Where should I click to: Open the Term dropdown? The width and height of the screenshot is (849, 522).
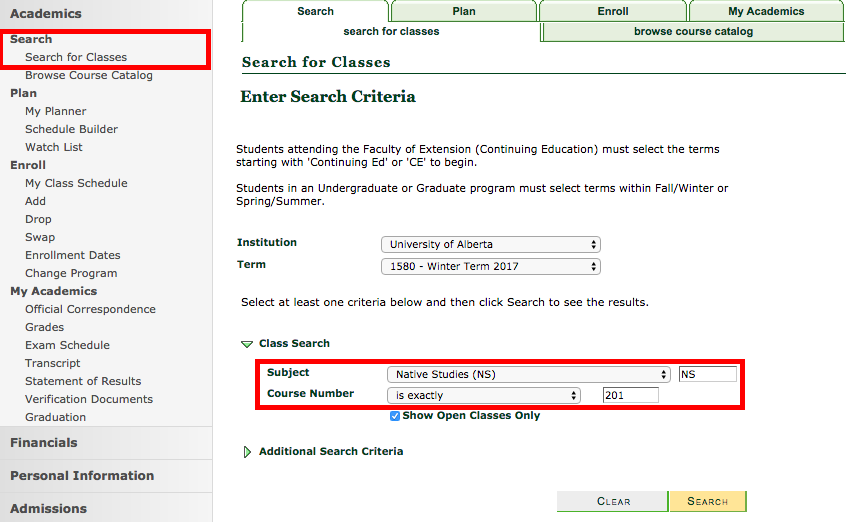(x=490, y=267)
